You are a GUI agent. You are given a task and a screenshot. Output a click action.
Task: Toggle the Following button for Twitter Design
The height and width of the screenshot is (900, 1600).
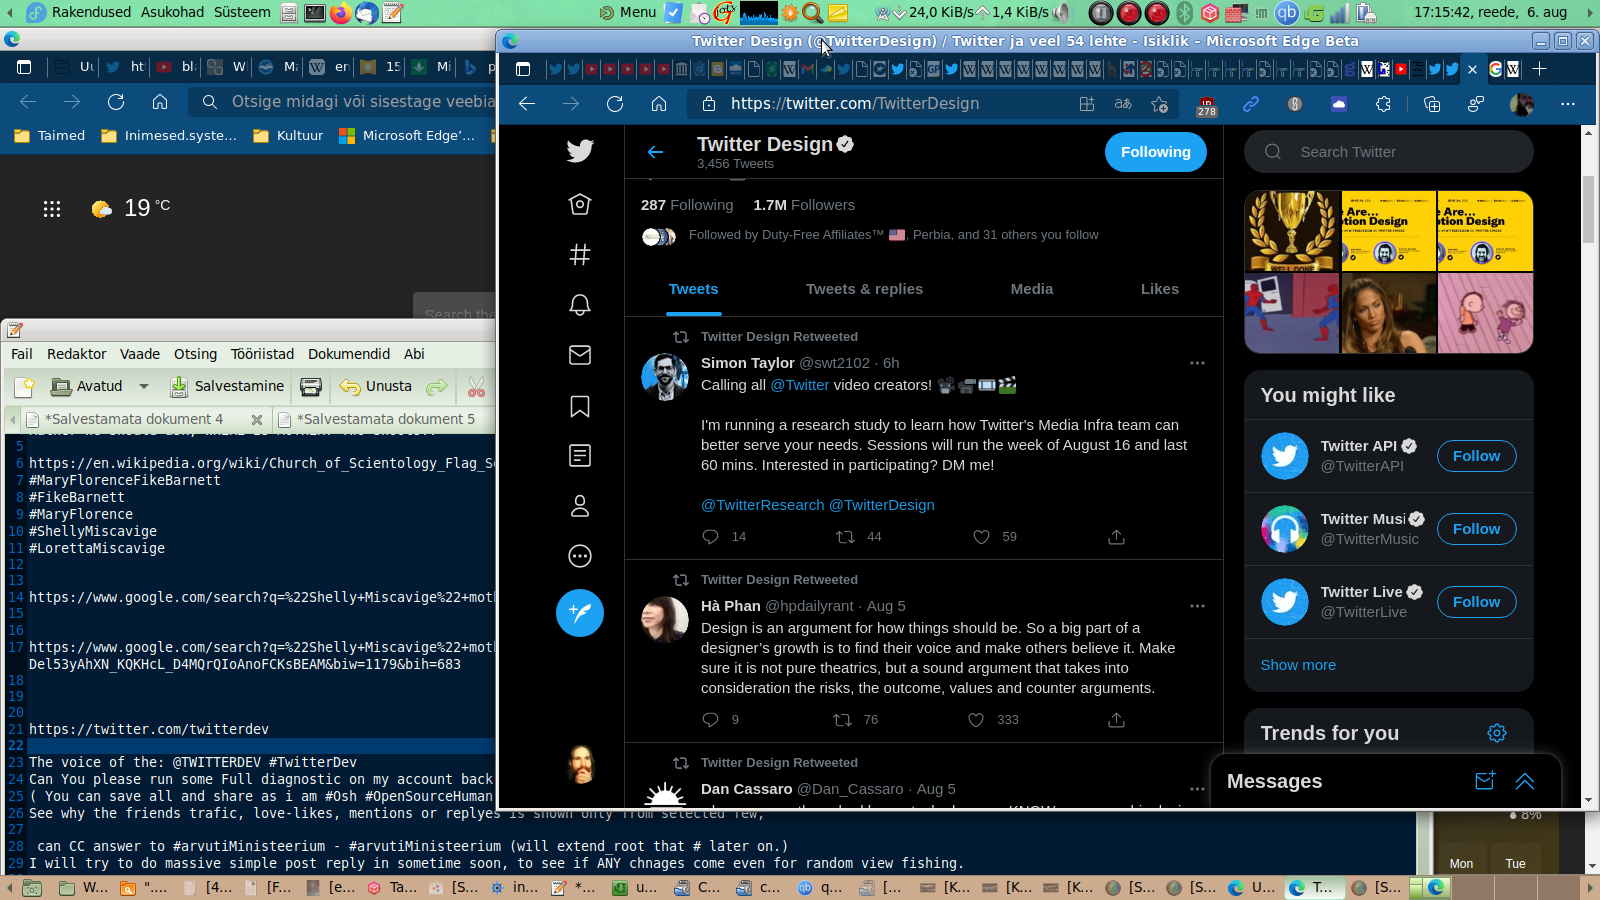[x=1156, y=152]
